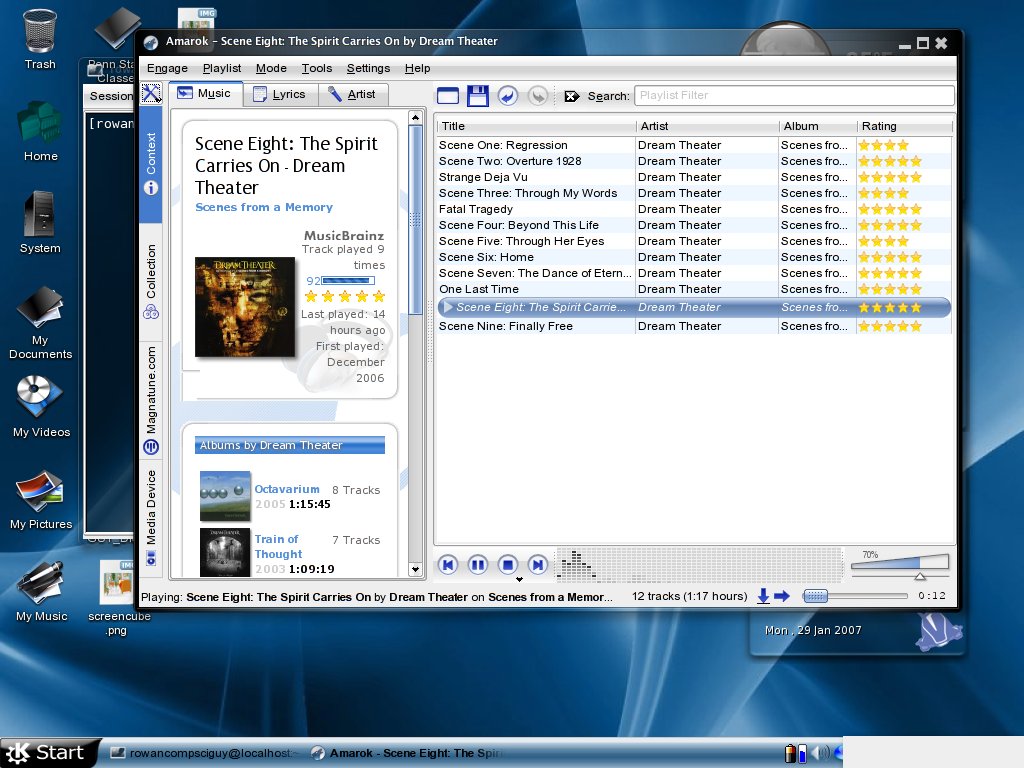
Task: Adjust the 70% volume slider
Action: [x=900, y=566]
